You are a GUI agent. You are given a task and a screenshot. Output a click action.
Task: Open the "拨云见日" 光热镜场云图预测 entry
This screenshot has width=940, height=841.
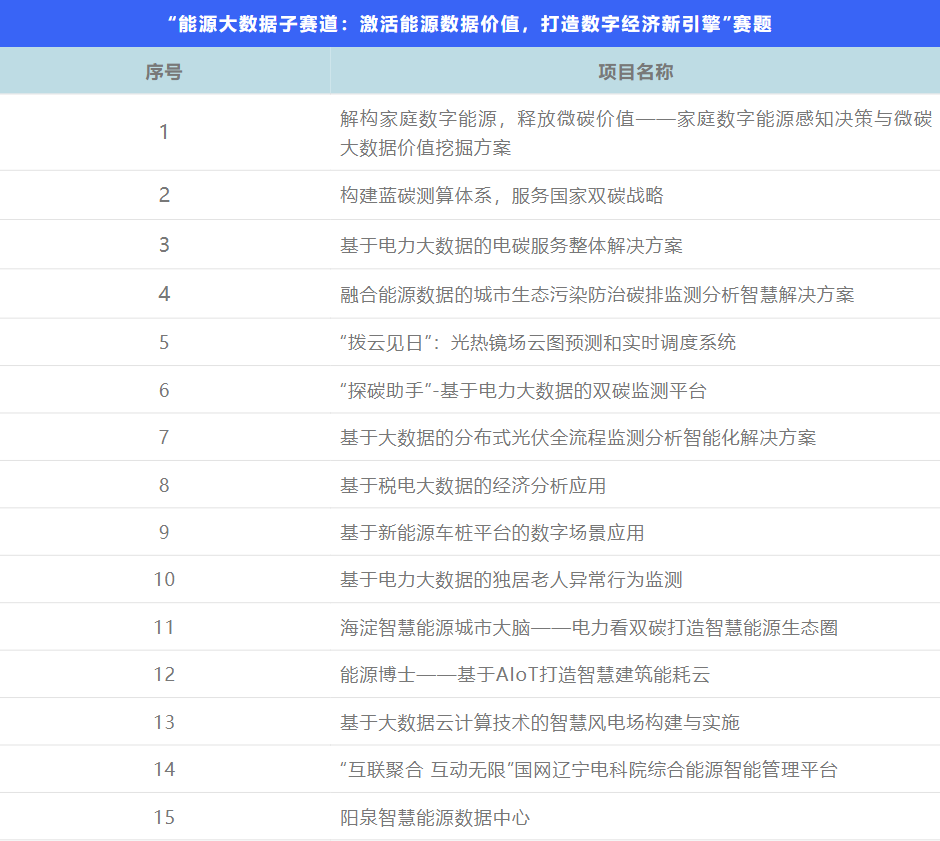click(x=537, y=342)
